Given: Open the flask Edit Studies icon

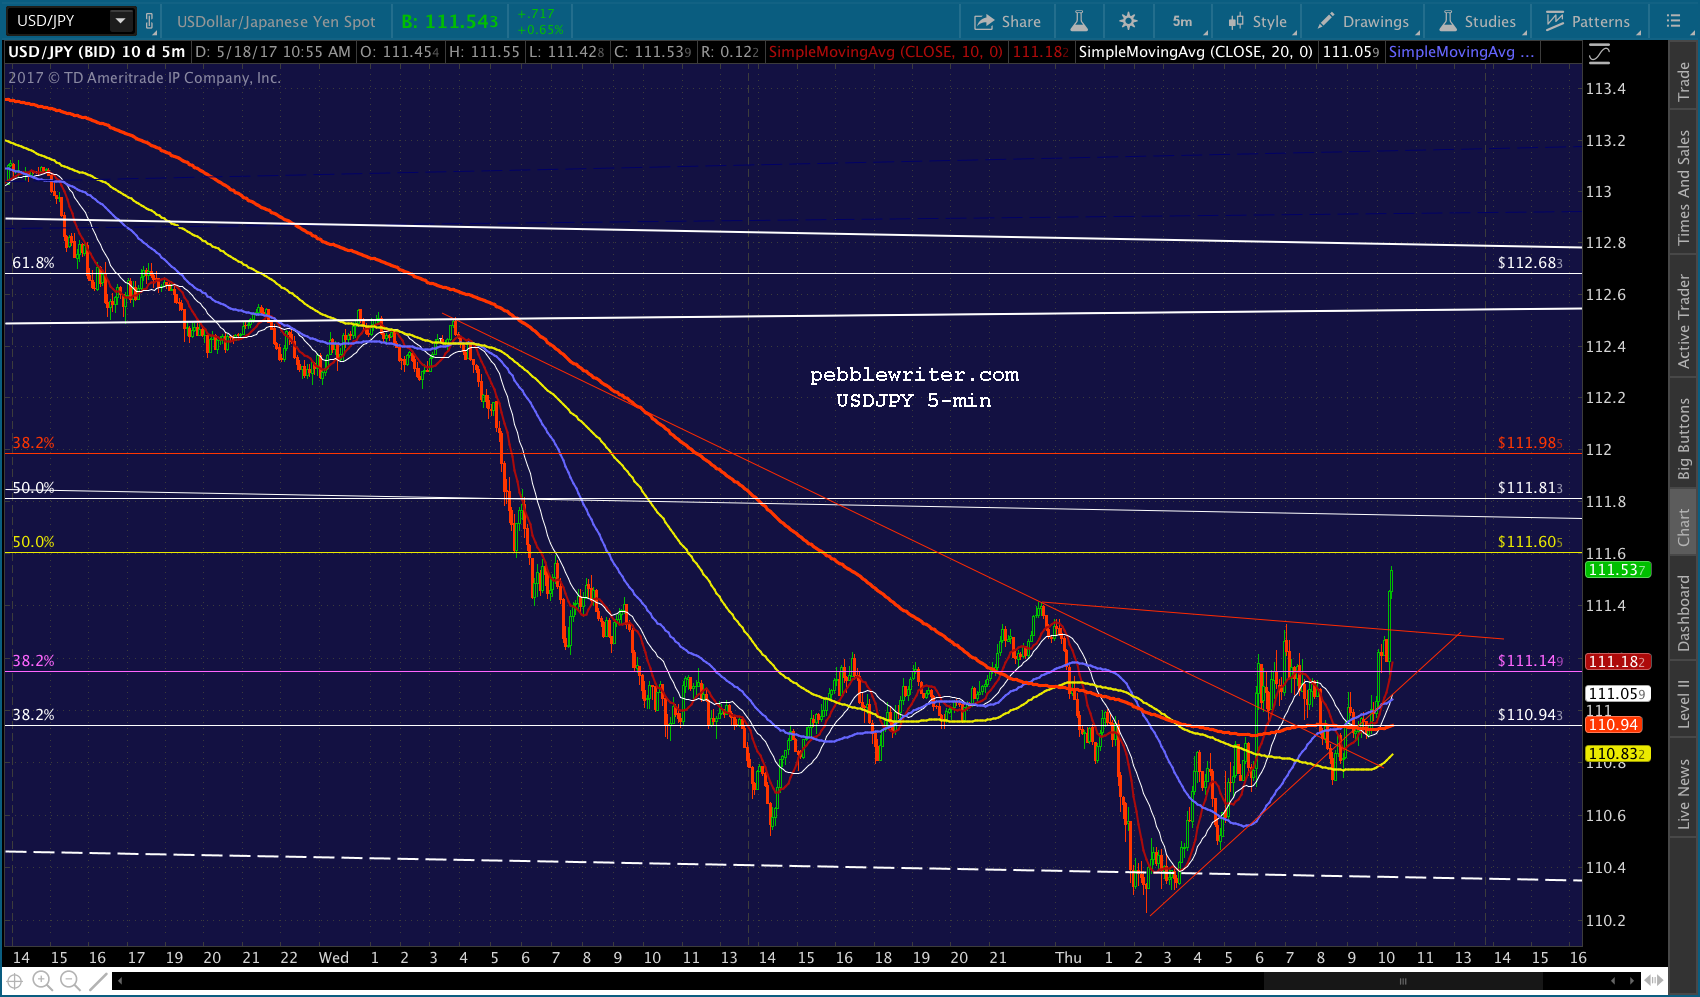Looking at the screenshot, I should click(x=1079, y=21).
